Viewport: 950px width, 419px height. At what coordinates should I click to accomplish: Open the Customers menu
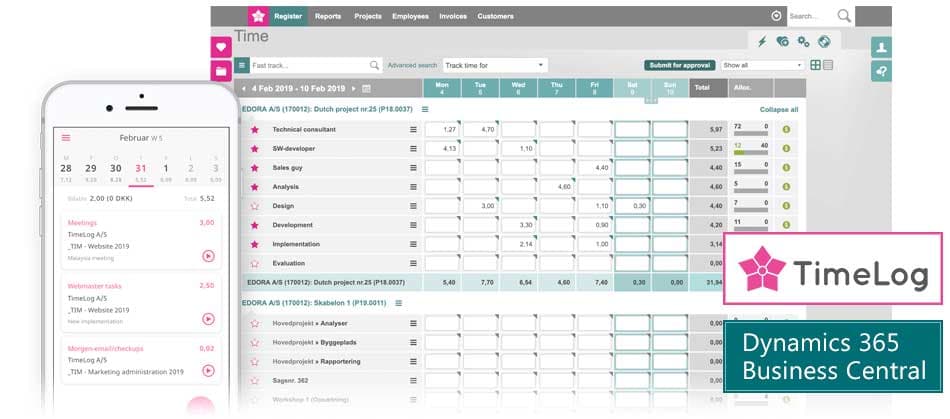pyautogui.click(x=496, y=16)
